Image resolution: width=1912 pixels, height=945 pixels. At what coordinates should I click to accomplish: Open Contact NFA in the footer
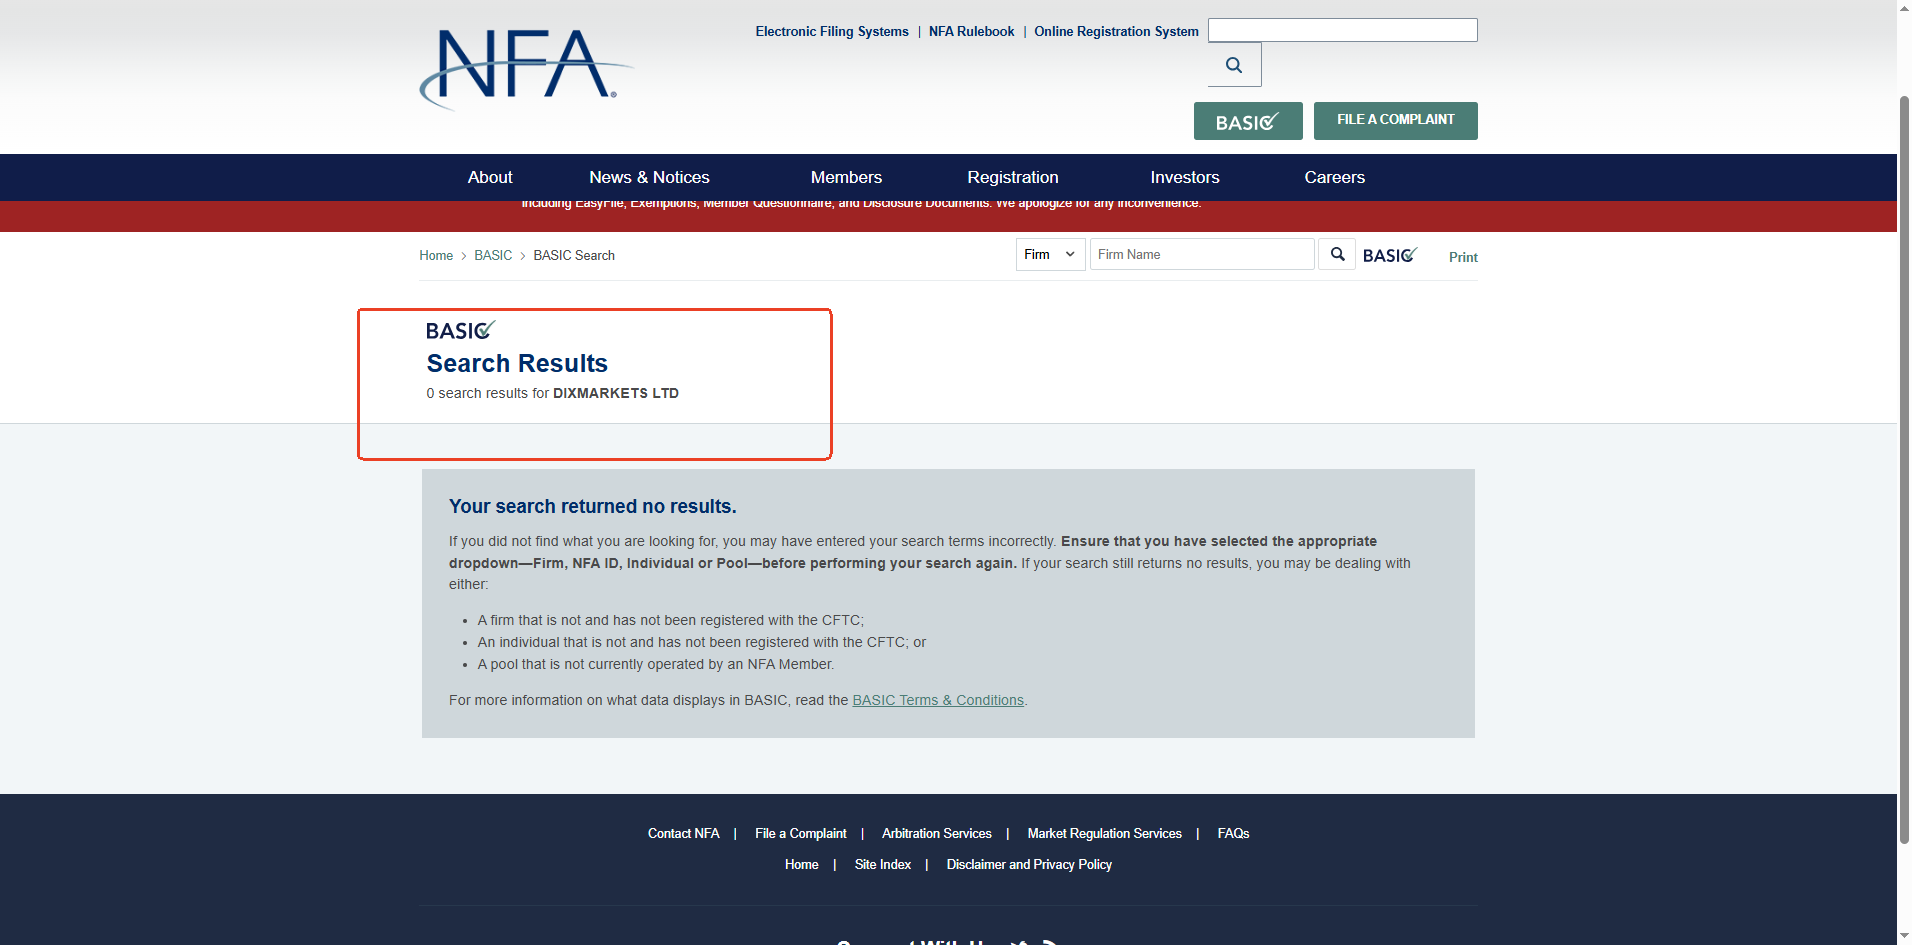click(x=684, y=833)
